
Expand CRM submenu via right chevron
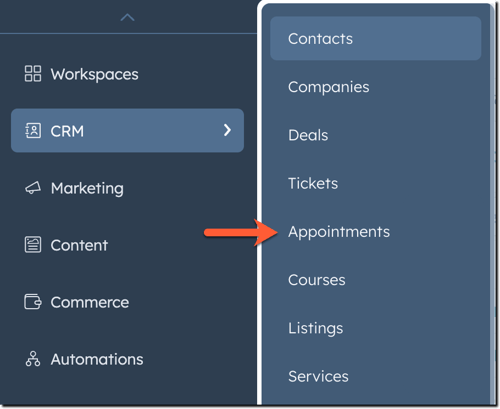tap(227, 130)
